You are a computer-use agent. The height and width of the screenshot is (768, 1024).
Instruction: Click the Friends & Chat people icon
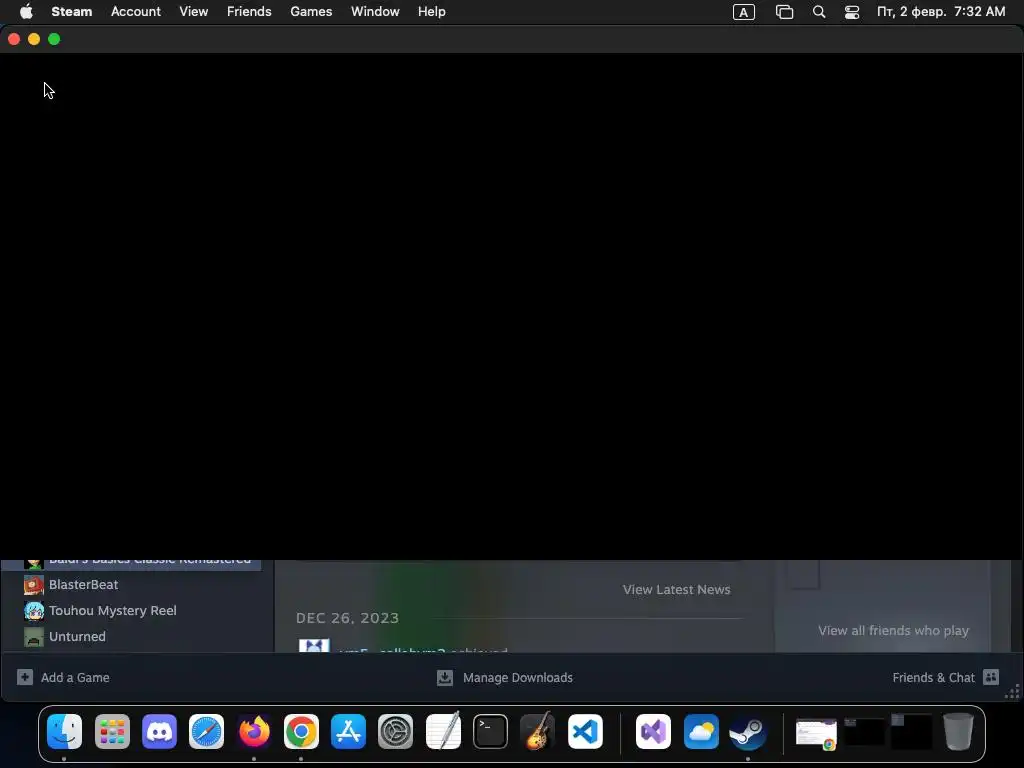[991, 677]
